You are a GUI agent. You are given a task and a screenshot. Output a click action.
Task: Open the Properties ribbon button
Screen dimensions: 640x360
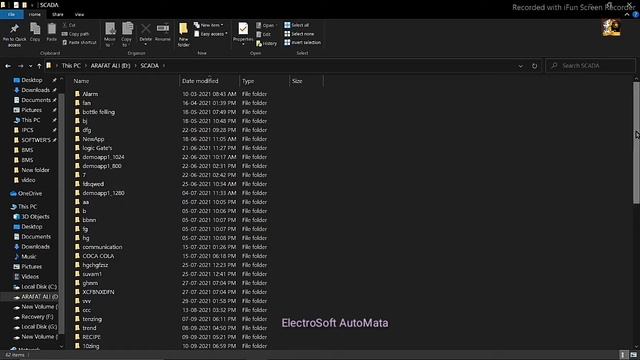(243, 33)
